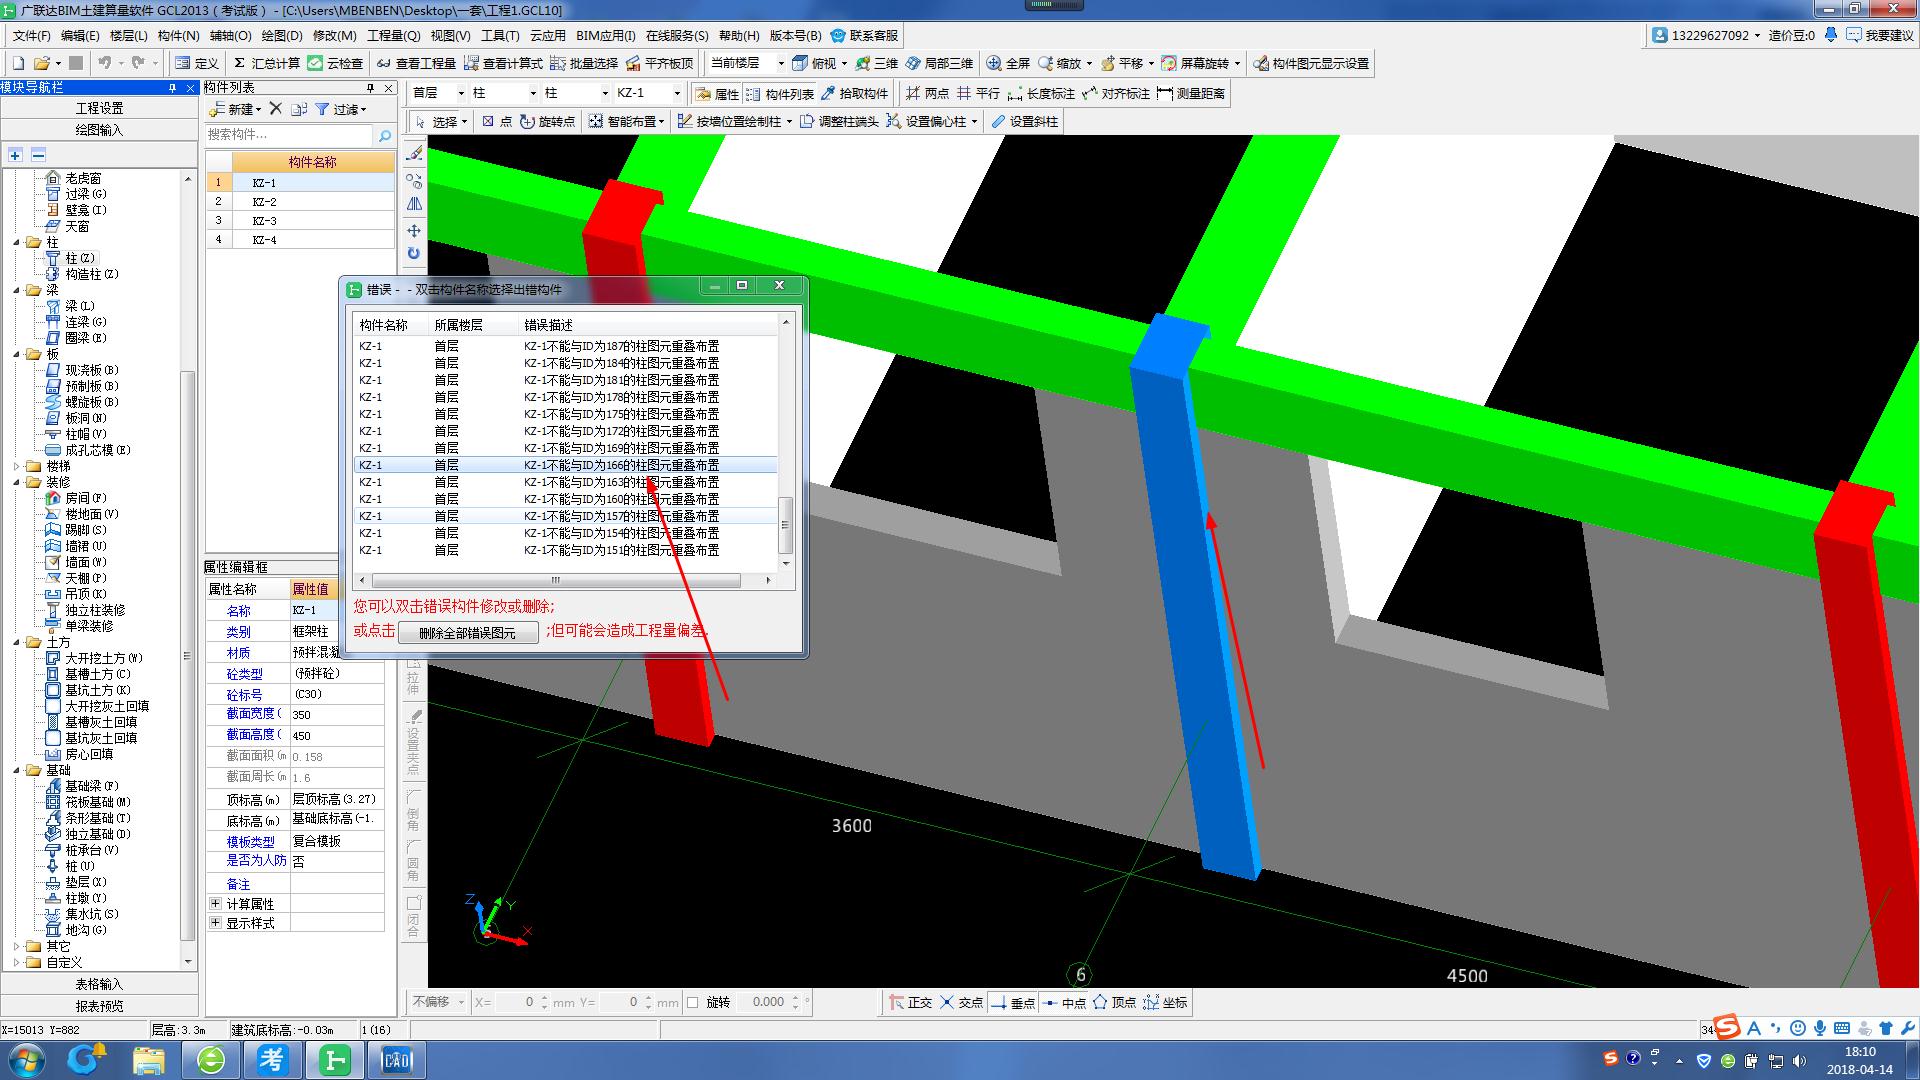
Task: Open the 新建 new component dropdown
Action: [235, 109]
